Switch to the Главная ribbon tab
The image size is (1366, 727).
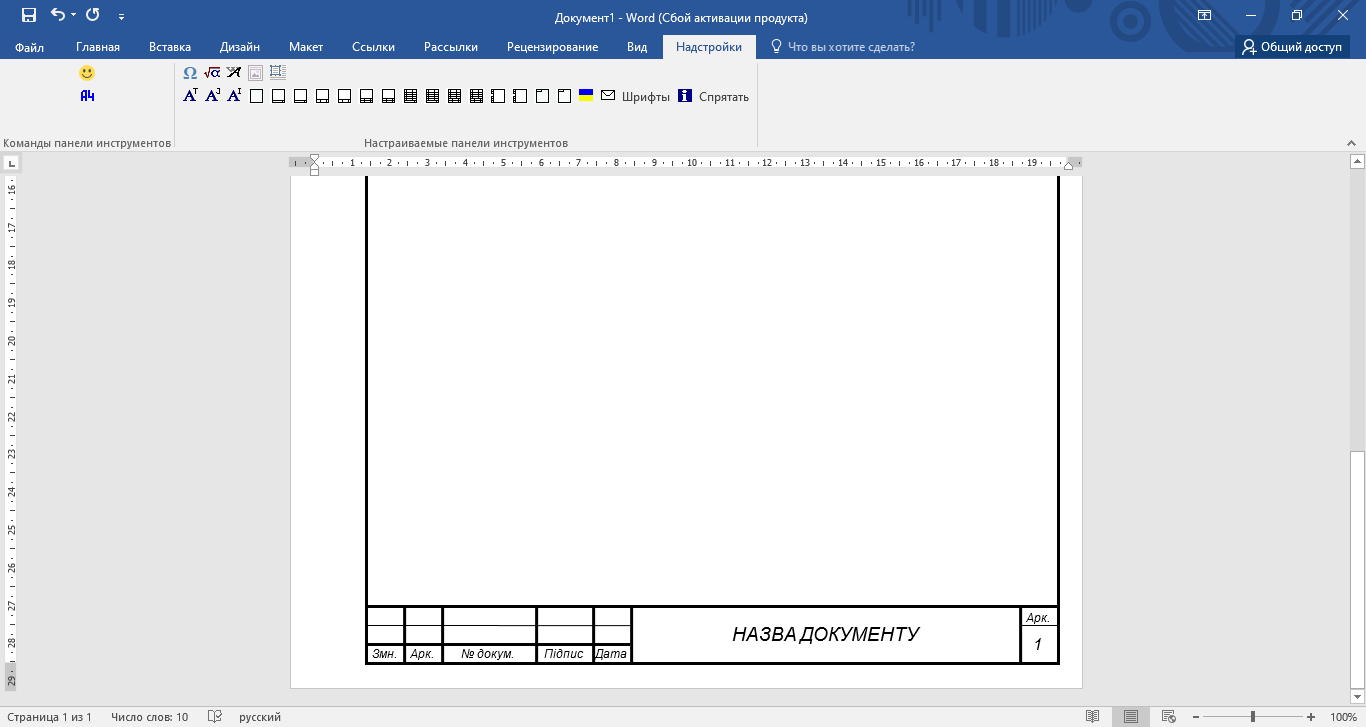98,47
